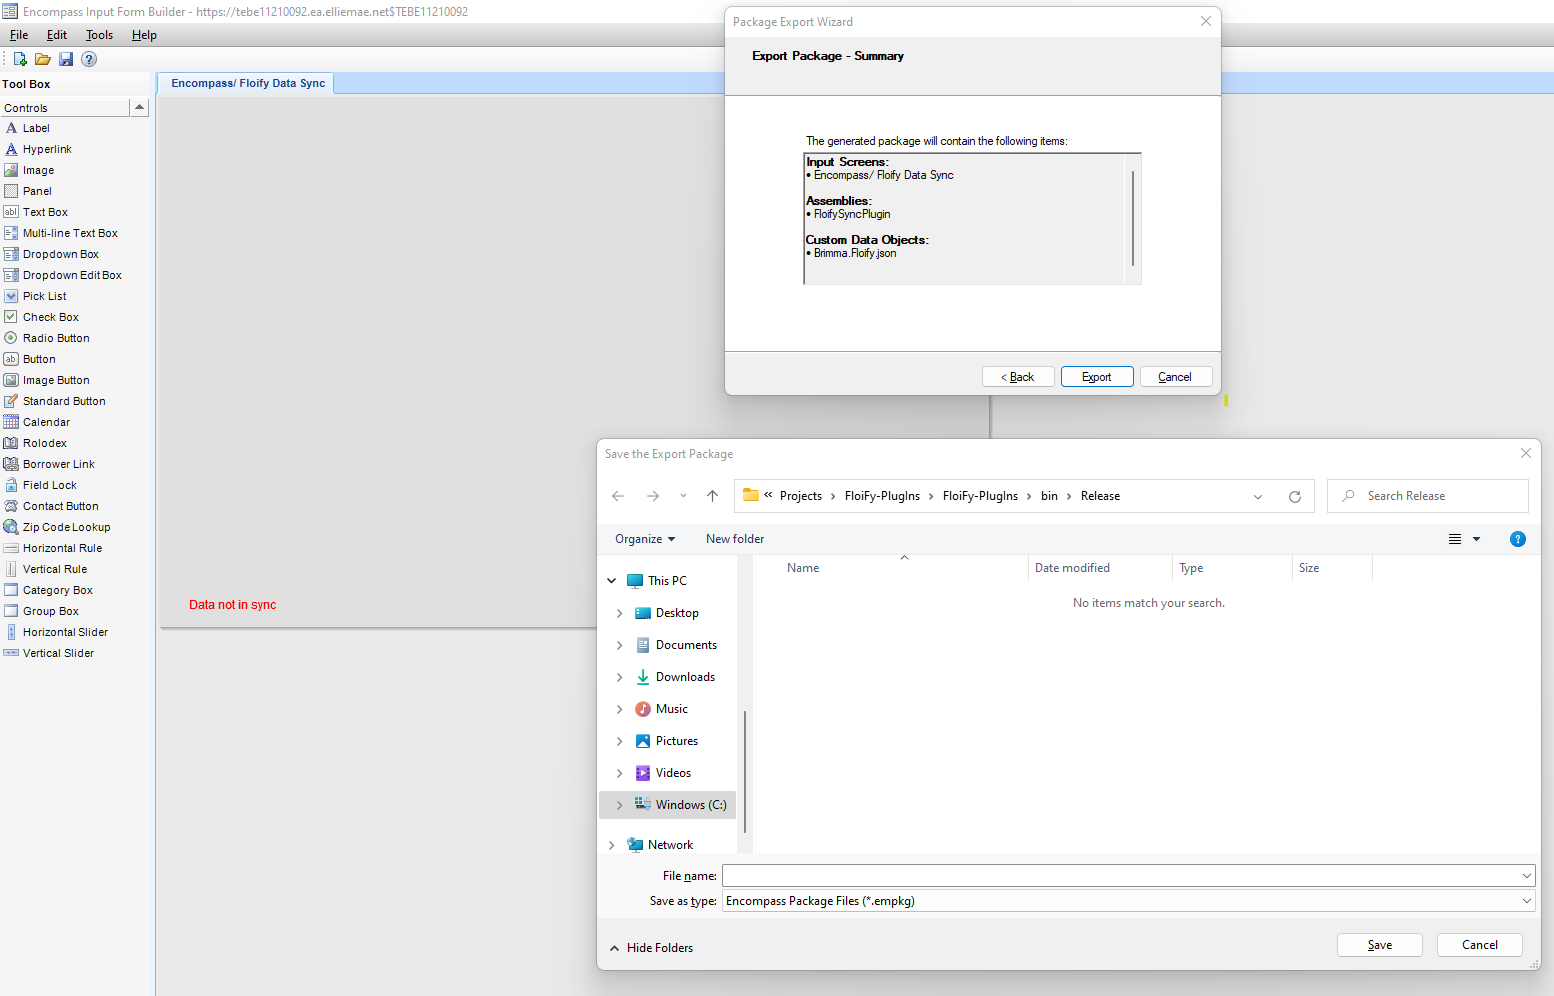
Task: Click the Open folder toolbar icon
Action: coord(43,59)
